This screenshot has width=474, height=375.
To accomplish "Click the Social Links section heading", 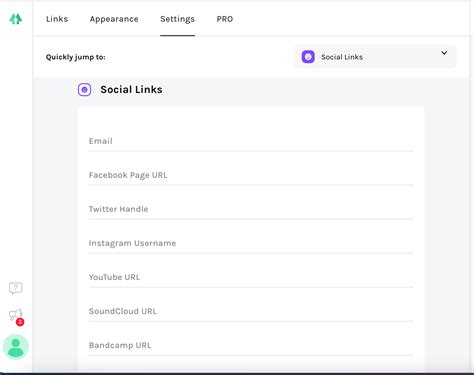I will click(131, 90).
